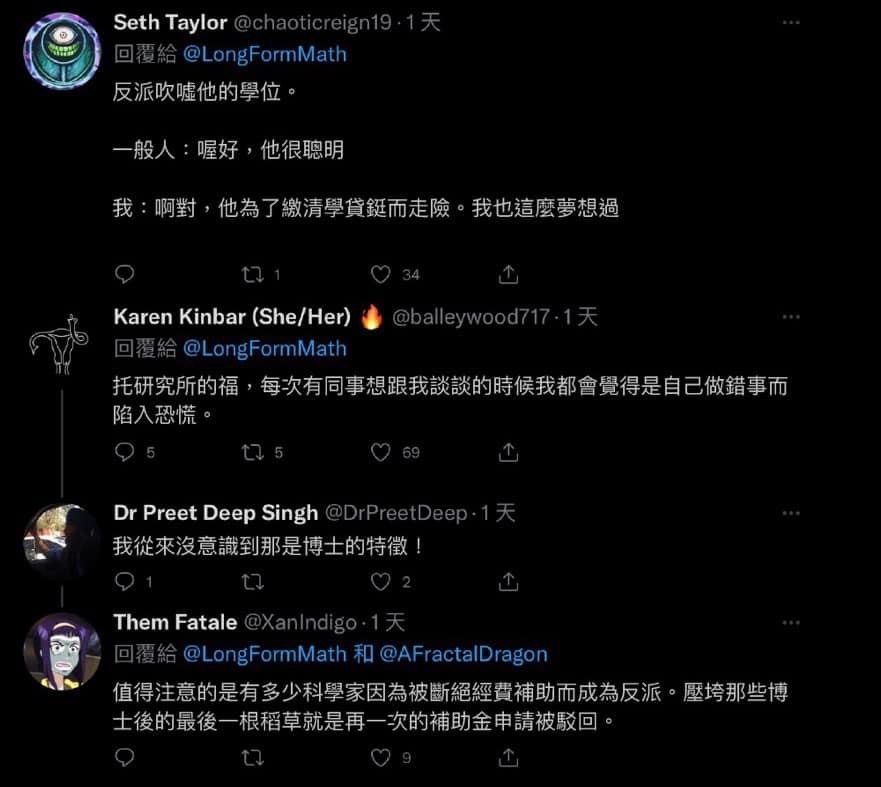Like Seth Taylor's tweet with 34 likes
This screenshot has width=881, height=787.
[x=380, y=274]
